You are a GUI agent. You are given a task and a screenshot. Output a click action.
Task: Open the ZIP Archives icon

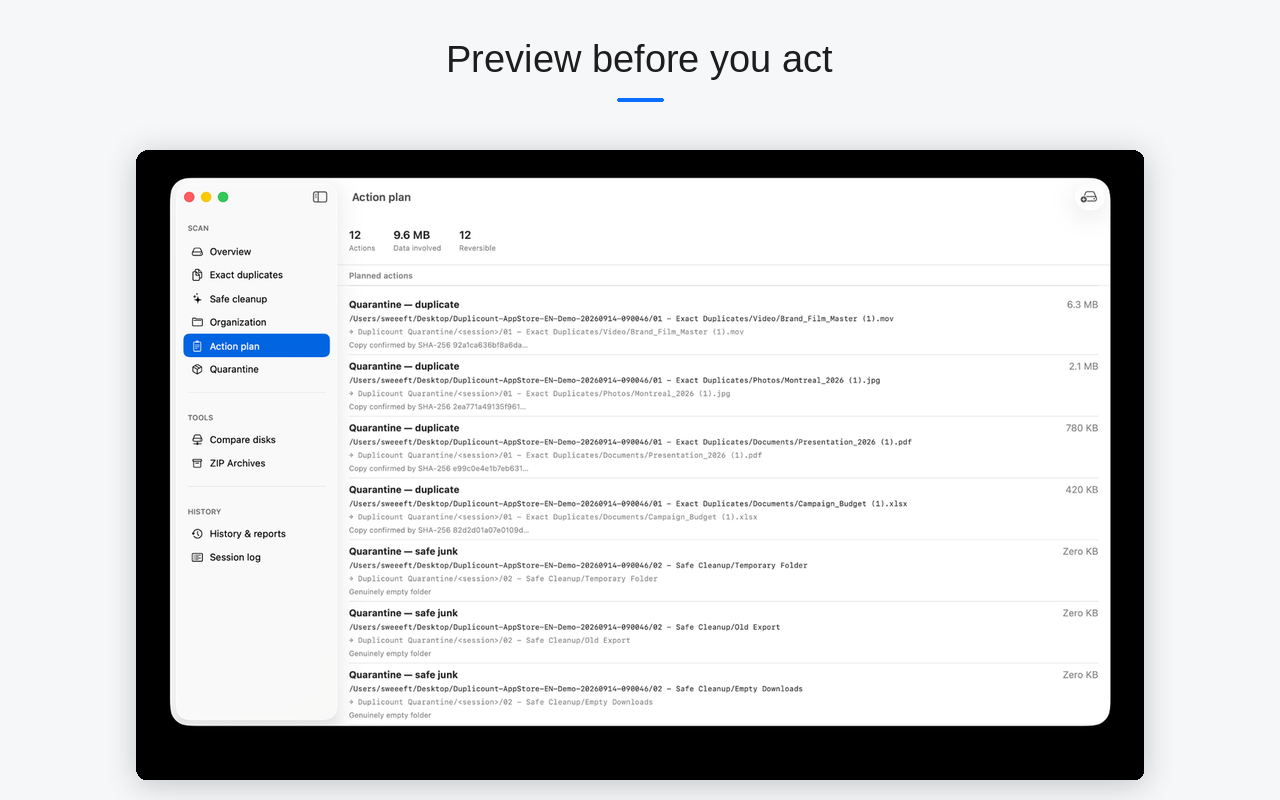(197, 463)
